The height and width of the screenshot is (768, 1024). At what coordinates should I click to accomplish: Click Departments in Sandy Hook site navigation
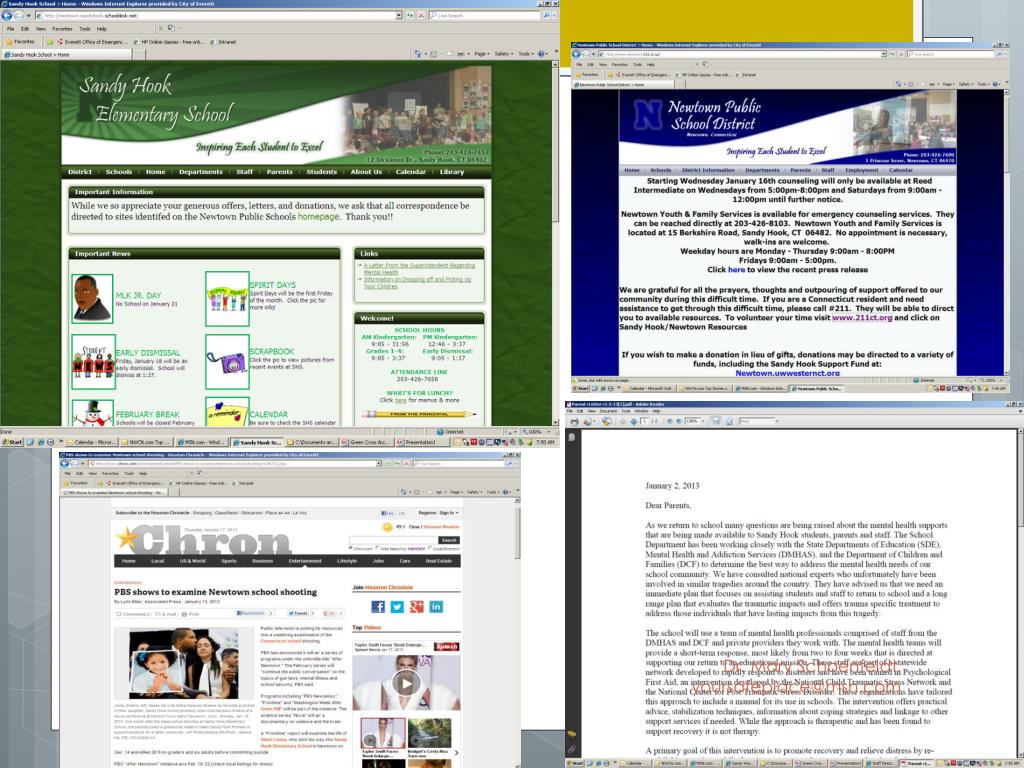(x=200, y=172)
